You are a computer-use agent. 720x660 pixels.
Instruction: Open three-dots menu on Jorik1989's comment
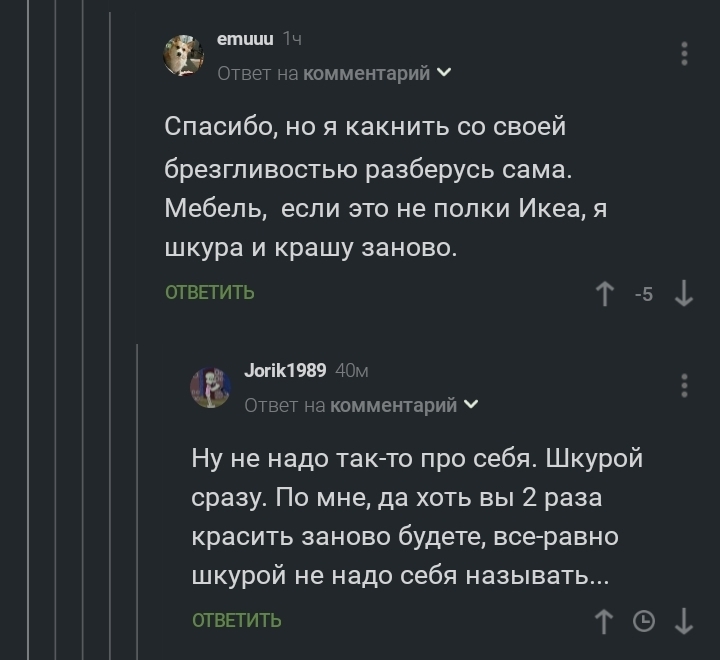click(x=684, y=385)
